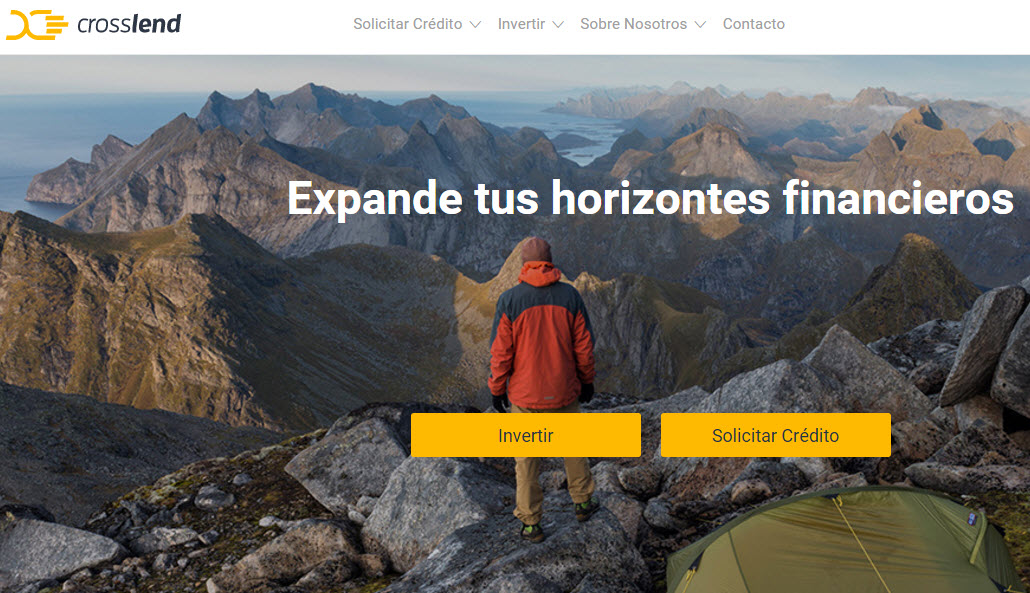Expand the chevron beside Solicitar Crédito menu

tap(476, 25)
